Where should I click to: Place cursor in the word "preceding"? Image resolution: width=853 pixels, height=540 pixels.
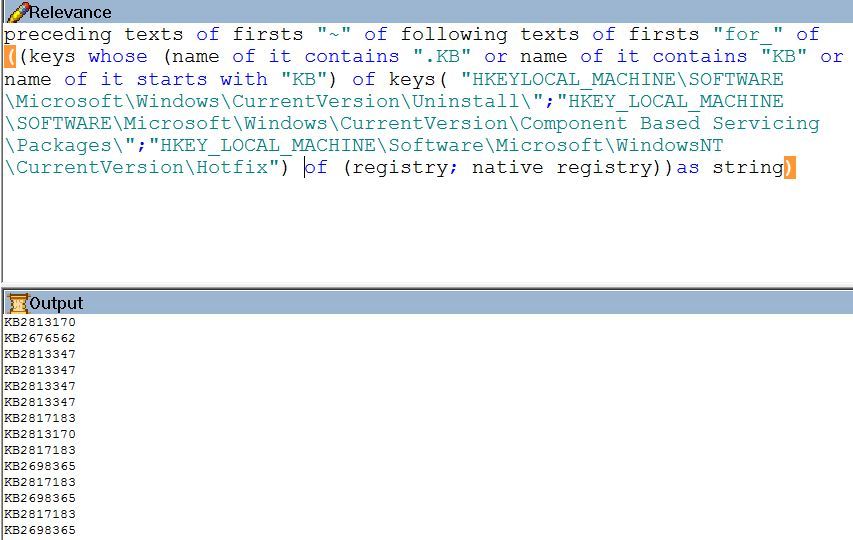coord(58,35)
